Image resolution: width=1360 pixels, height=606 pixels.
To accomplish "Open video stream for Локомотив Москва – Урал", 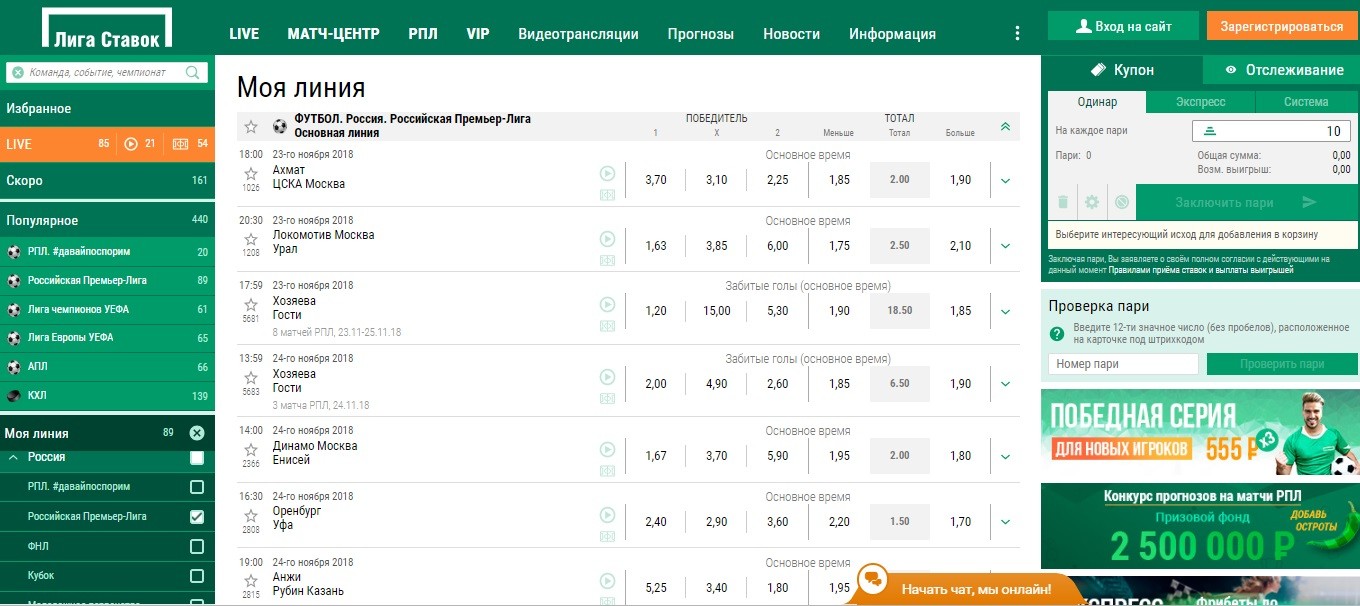I will [607, 239].
